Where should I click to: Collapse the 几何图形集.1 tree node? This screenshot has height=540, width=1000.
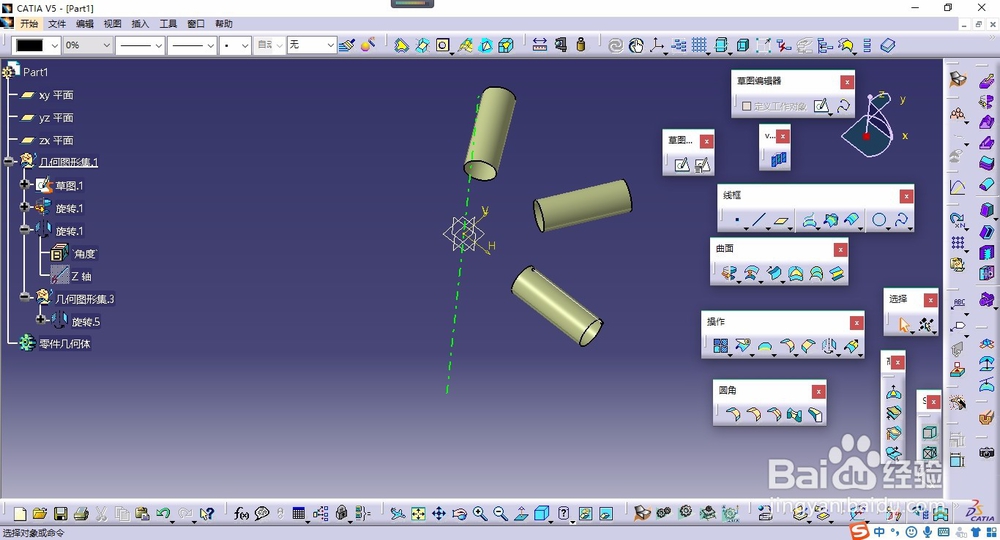(x=8, y=161)
